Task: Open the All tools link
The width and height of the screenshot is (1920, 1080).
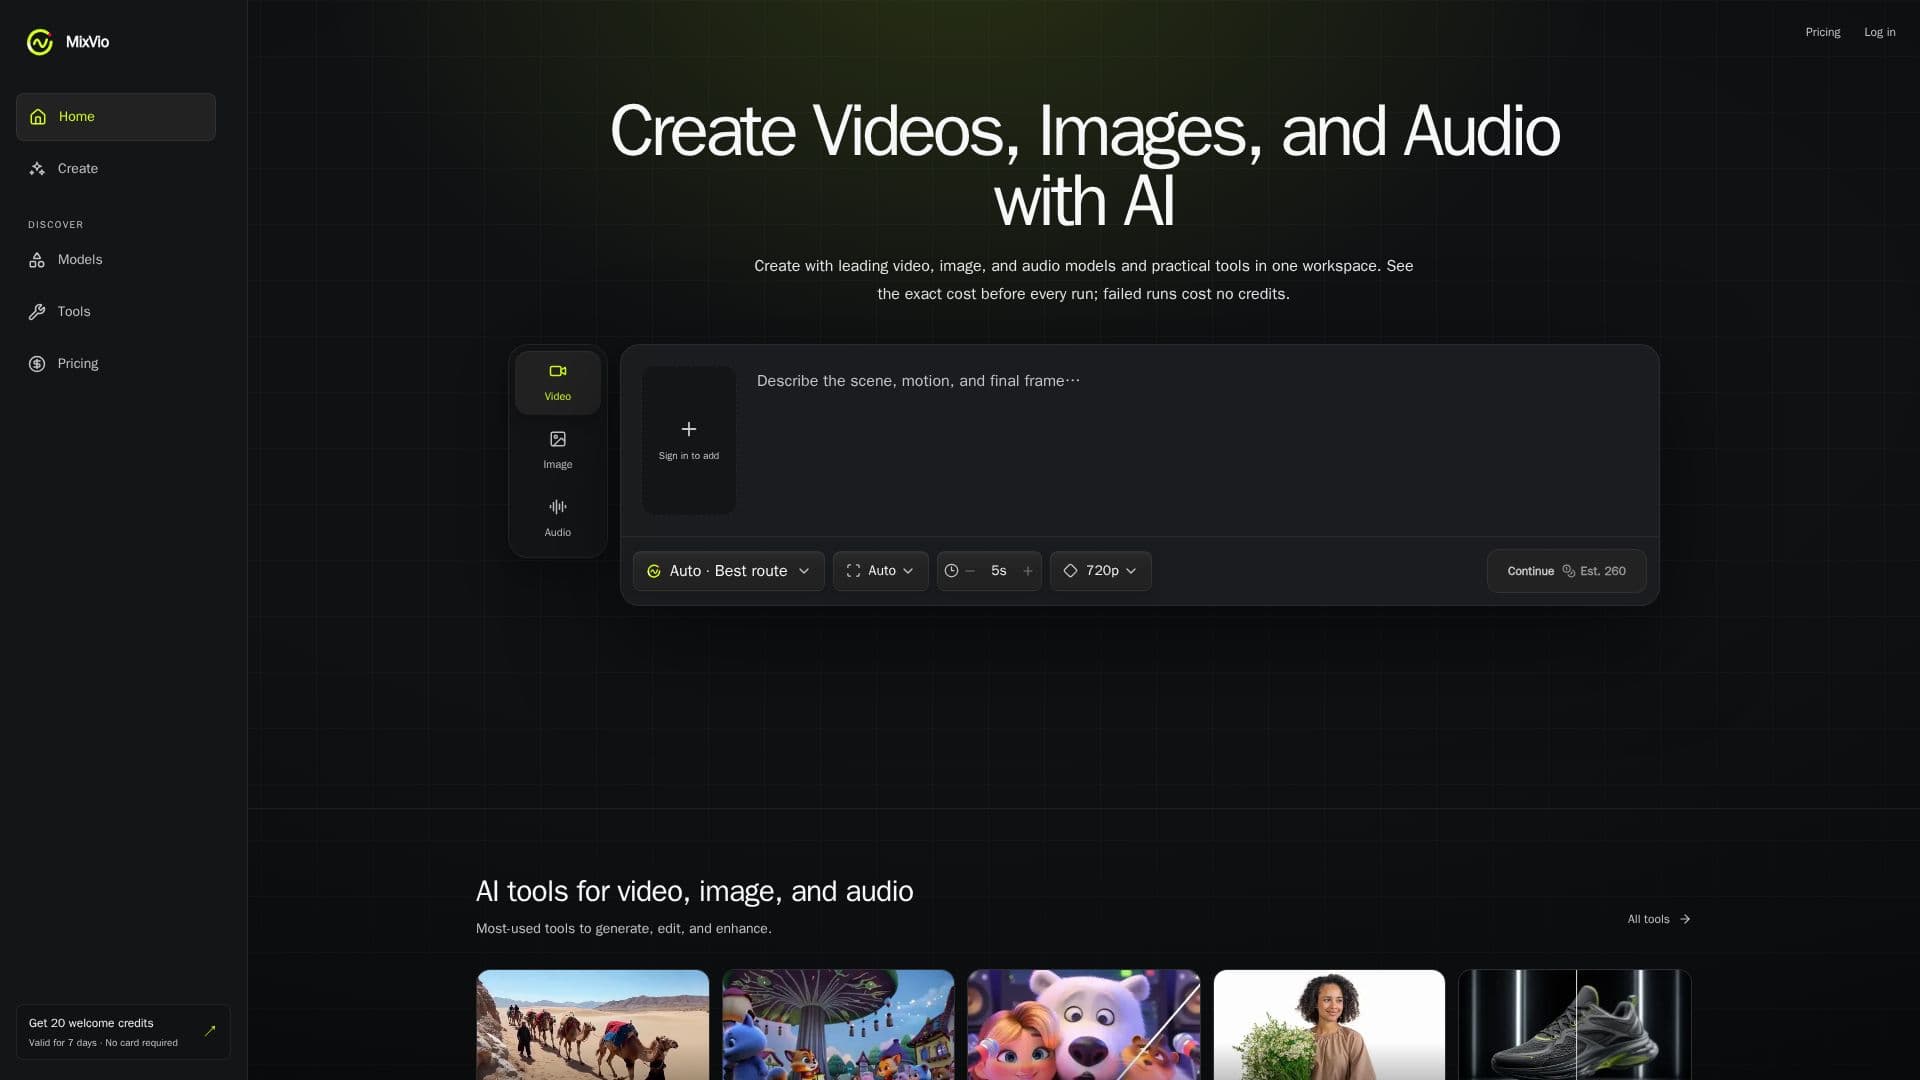Action: coord(1659,919)
